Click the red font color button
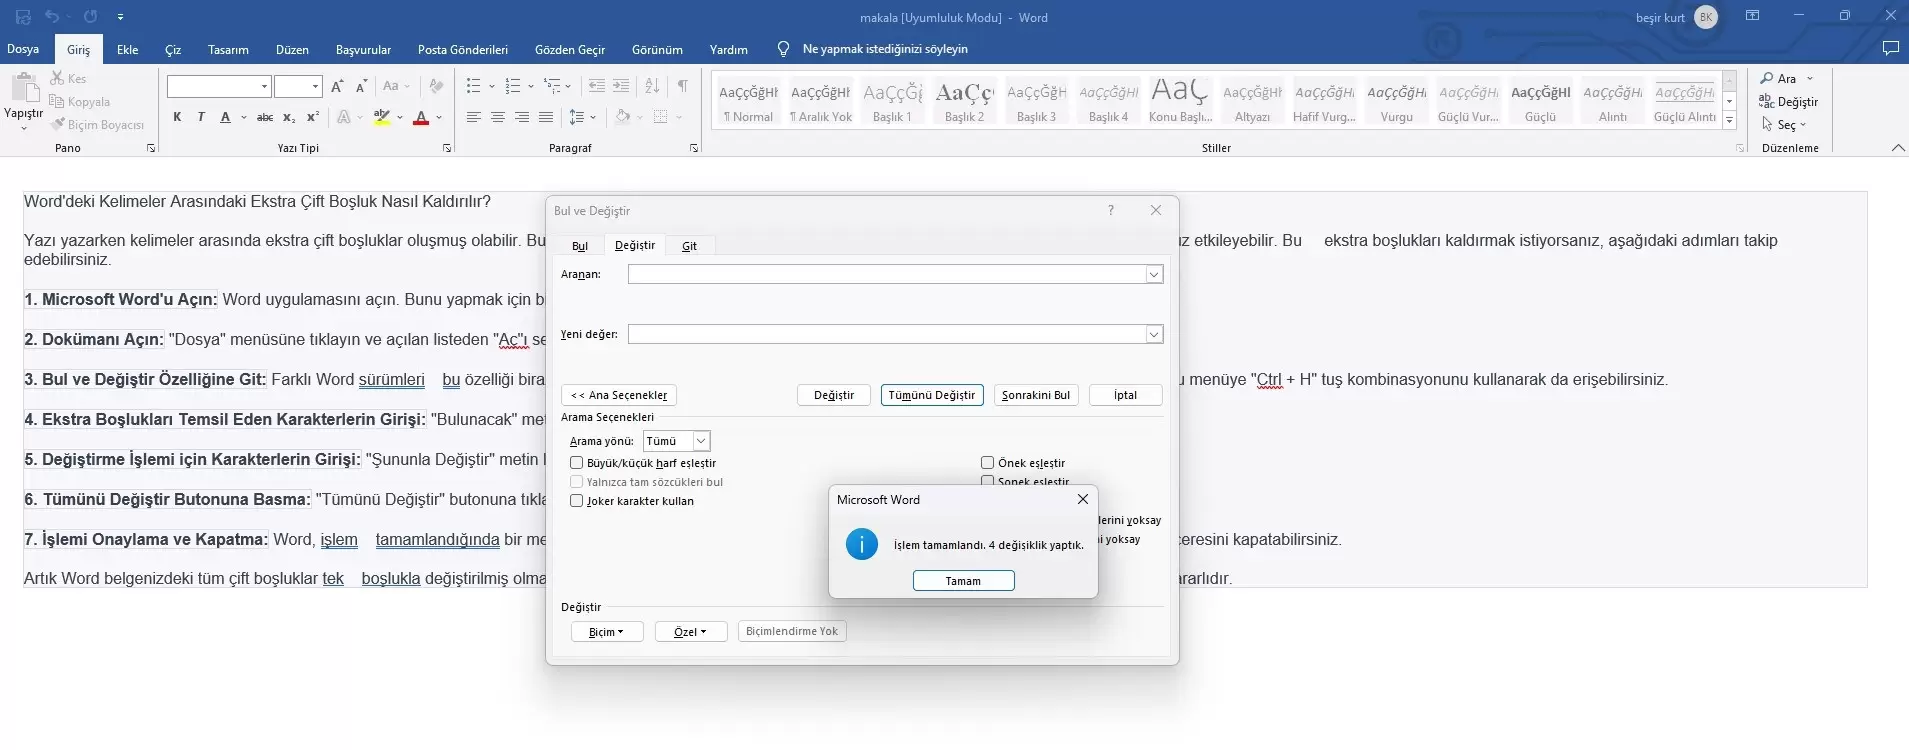1909x750 pixels. [x=421, y=117]
